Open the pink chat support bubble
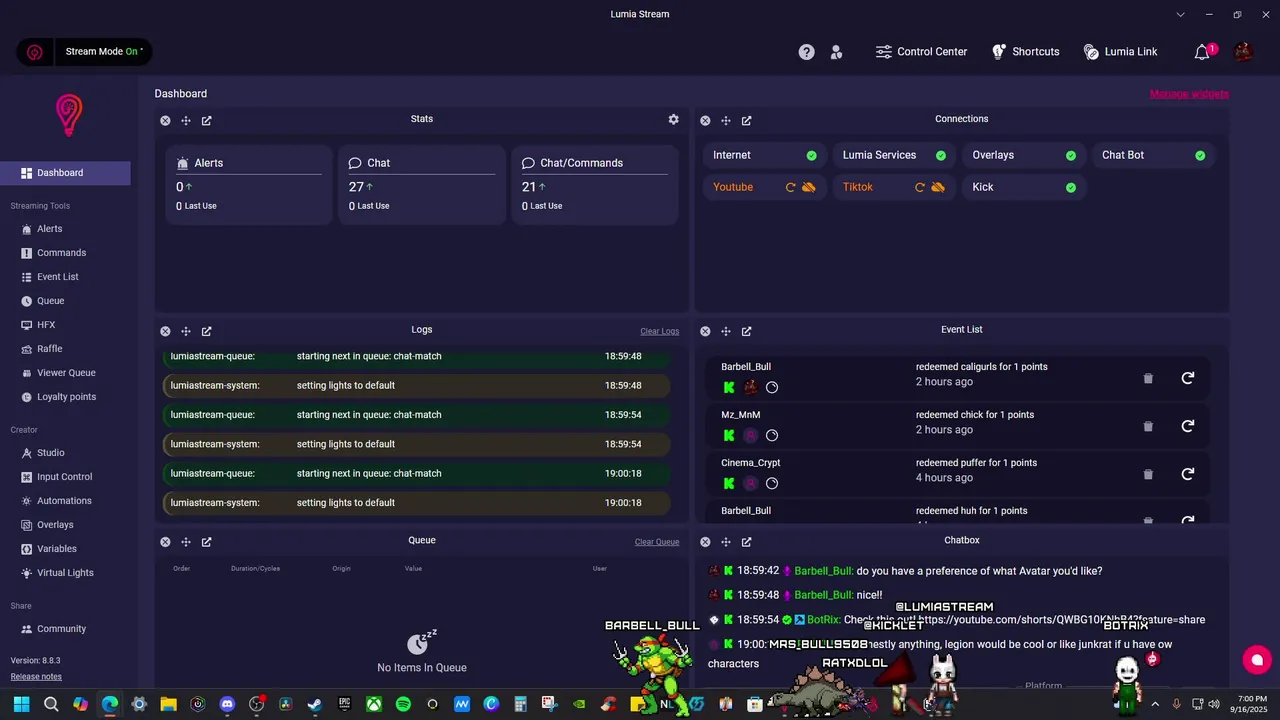The image size is (1280, 720). [1256, 659]
